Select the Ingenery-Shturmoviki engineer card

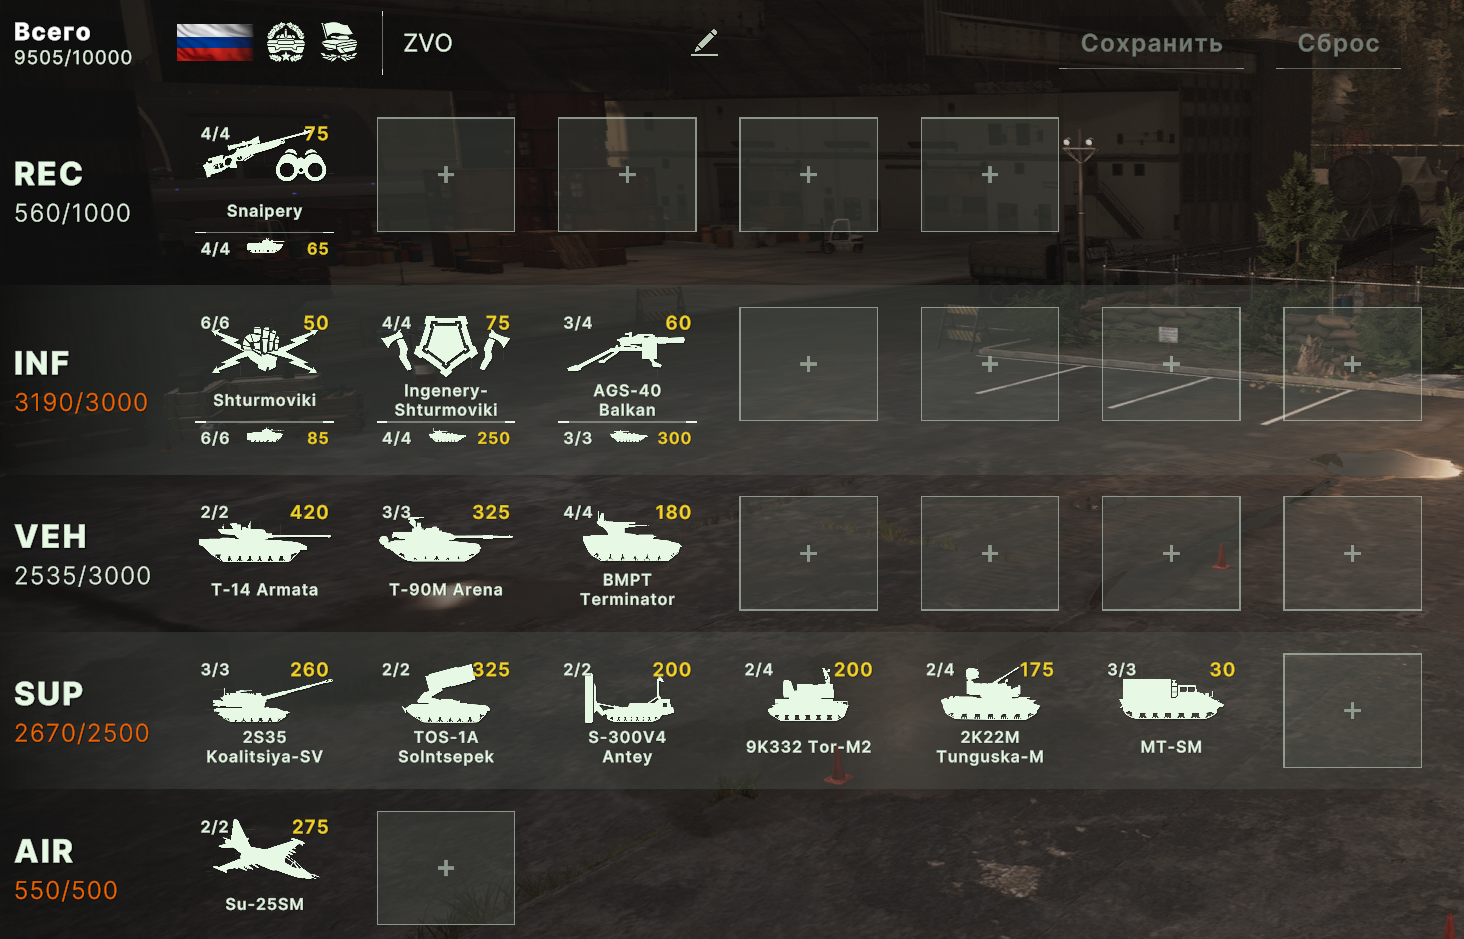[446, 364]
